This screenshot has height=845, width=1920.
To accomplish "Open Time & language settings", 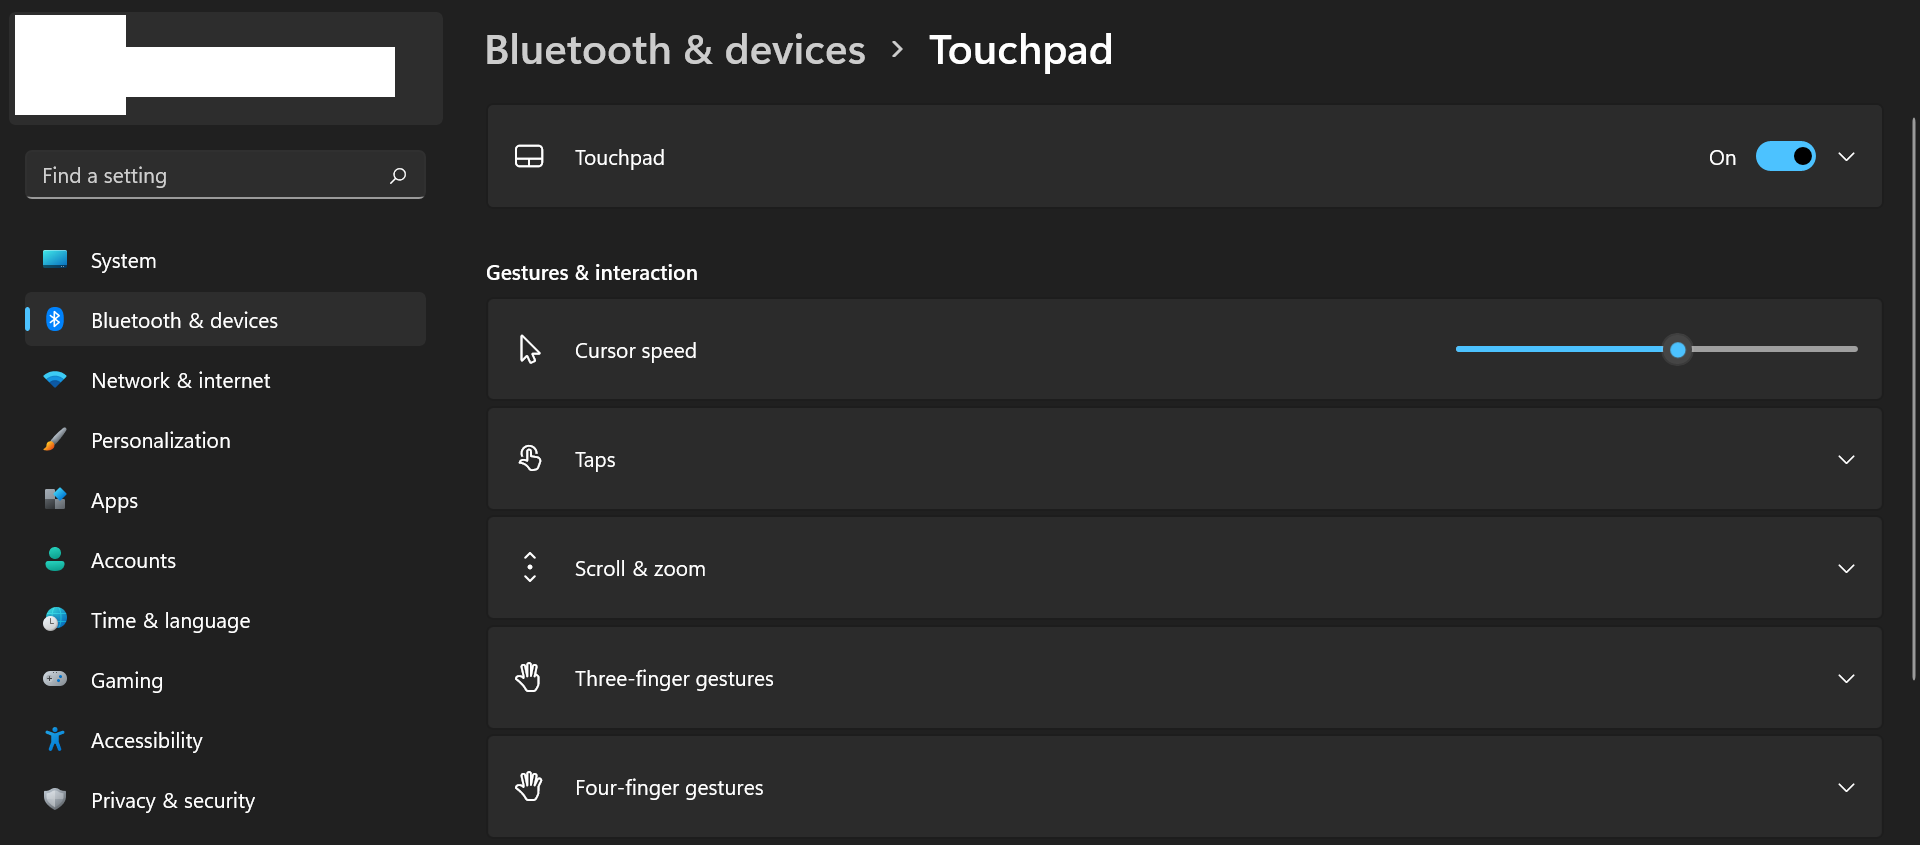I will 170,621.
